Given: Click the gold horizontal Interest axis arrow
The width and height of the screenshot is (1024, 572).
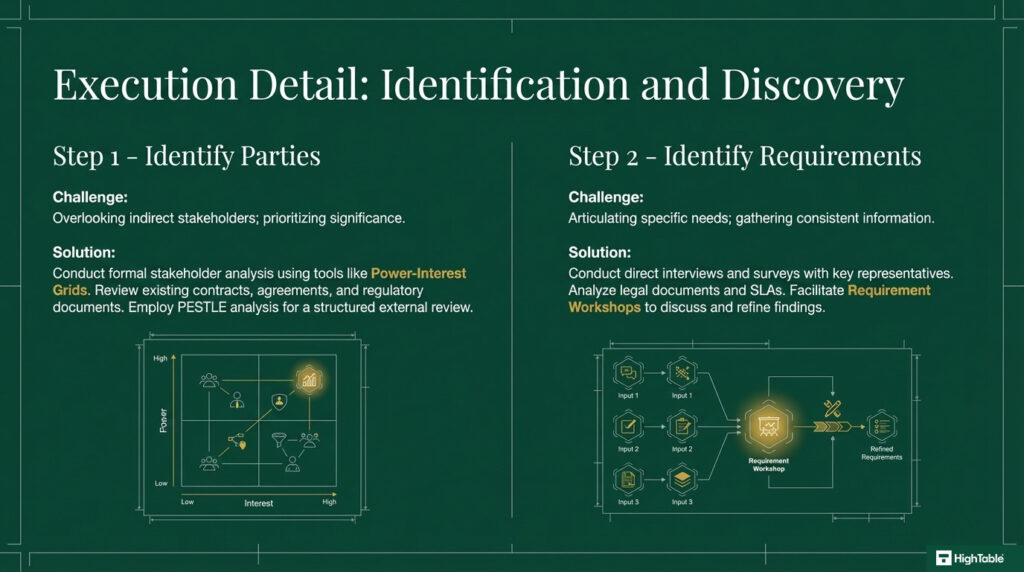Looking at the screenshot, I should [x=259, y=495].
